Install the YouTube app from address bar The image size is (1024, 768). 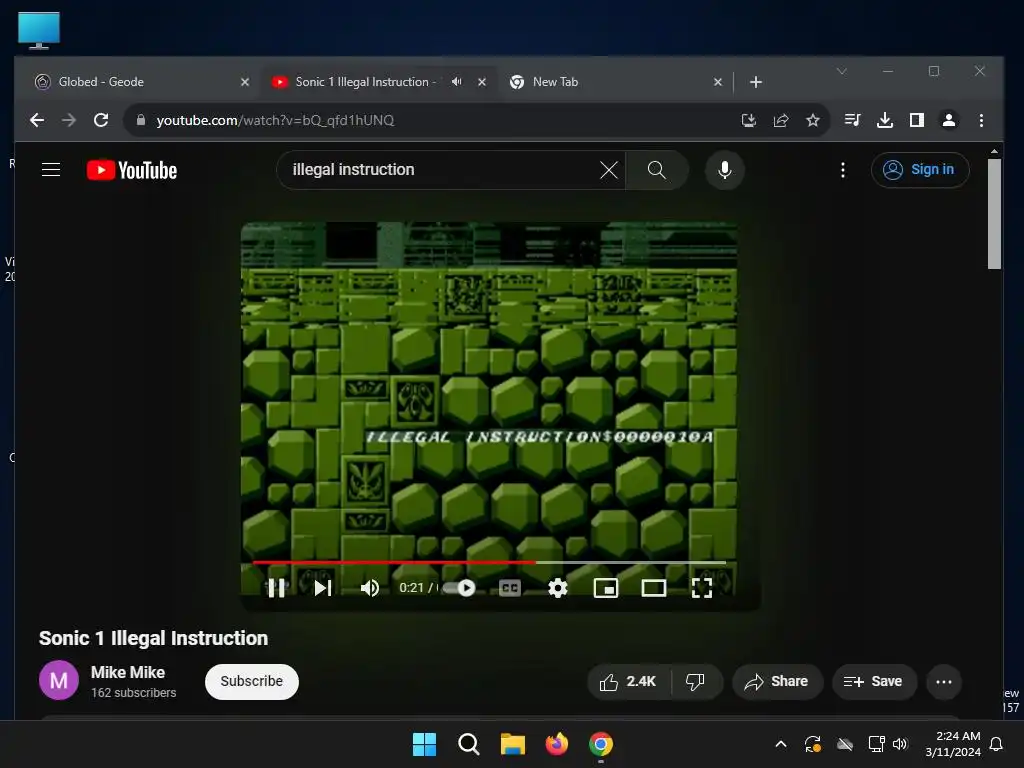(749, 120)
